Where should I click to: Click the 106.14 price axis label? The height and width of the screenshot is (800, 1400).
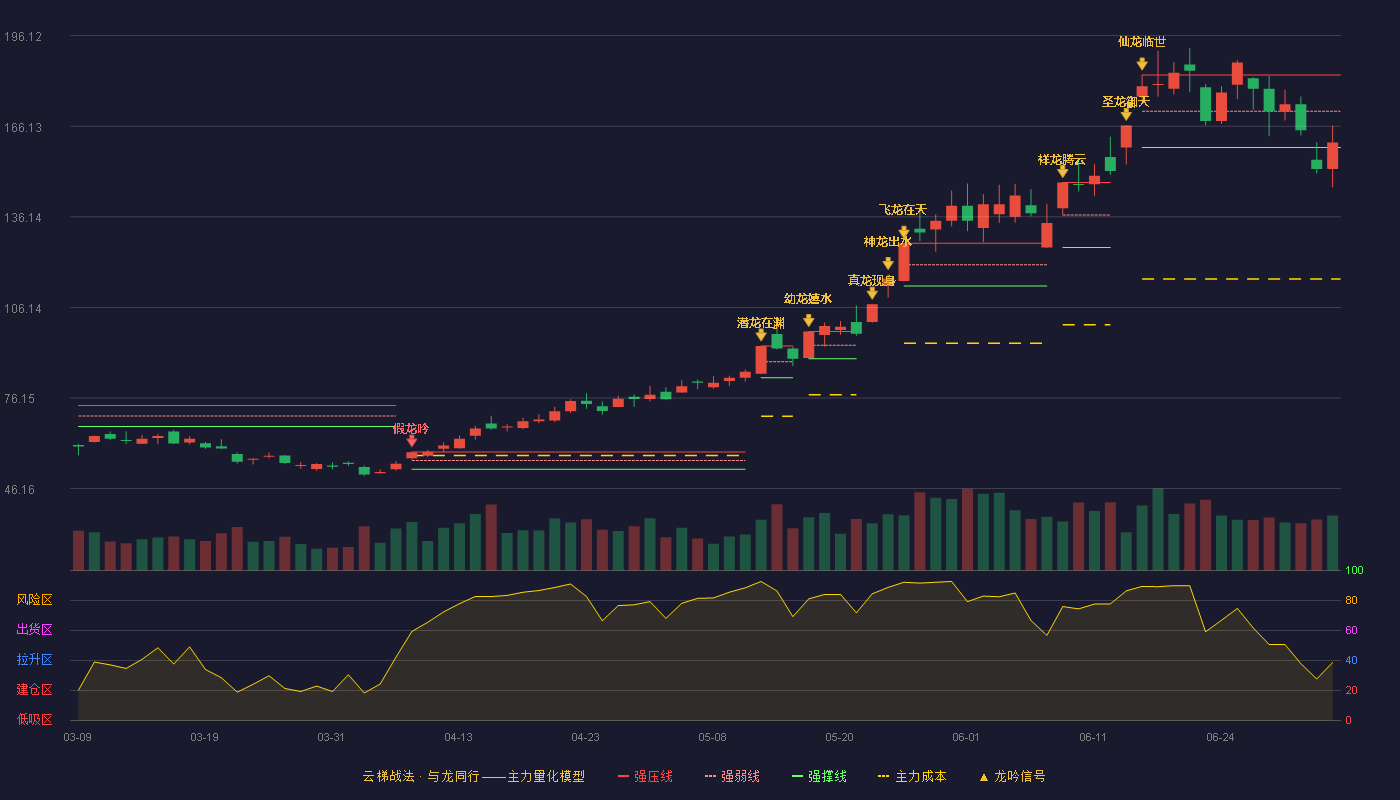[23, 309]
